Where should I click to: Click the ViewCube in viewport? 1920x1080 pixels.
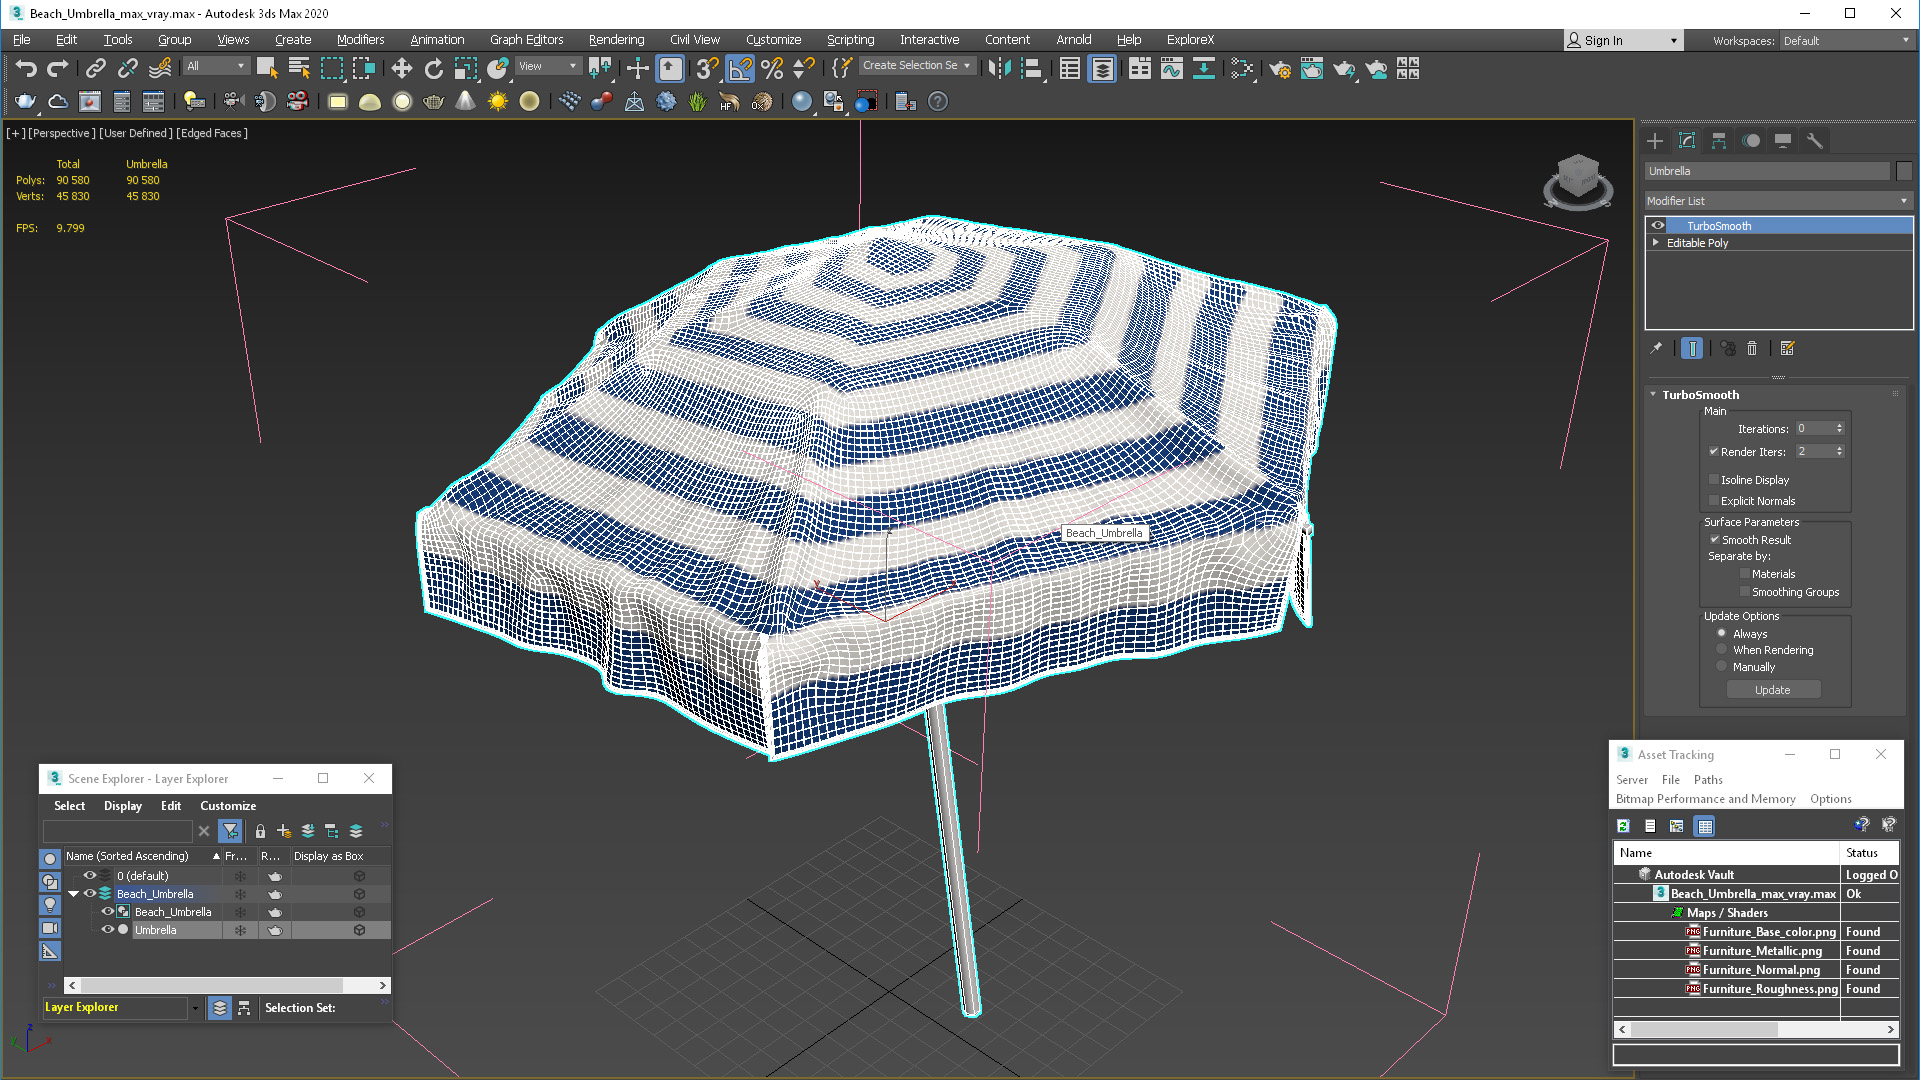(x=1578, y=180)
